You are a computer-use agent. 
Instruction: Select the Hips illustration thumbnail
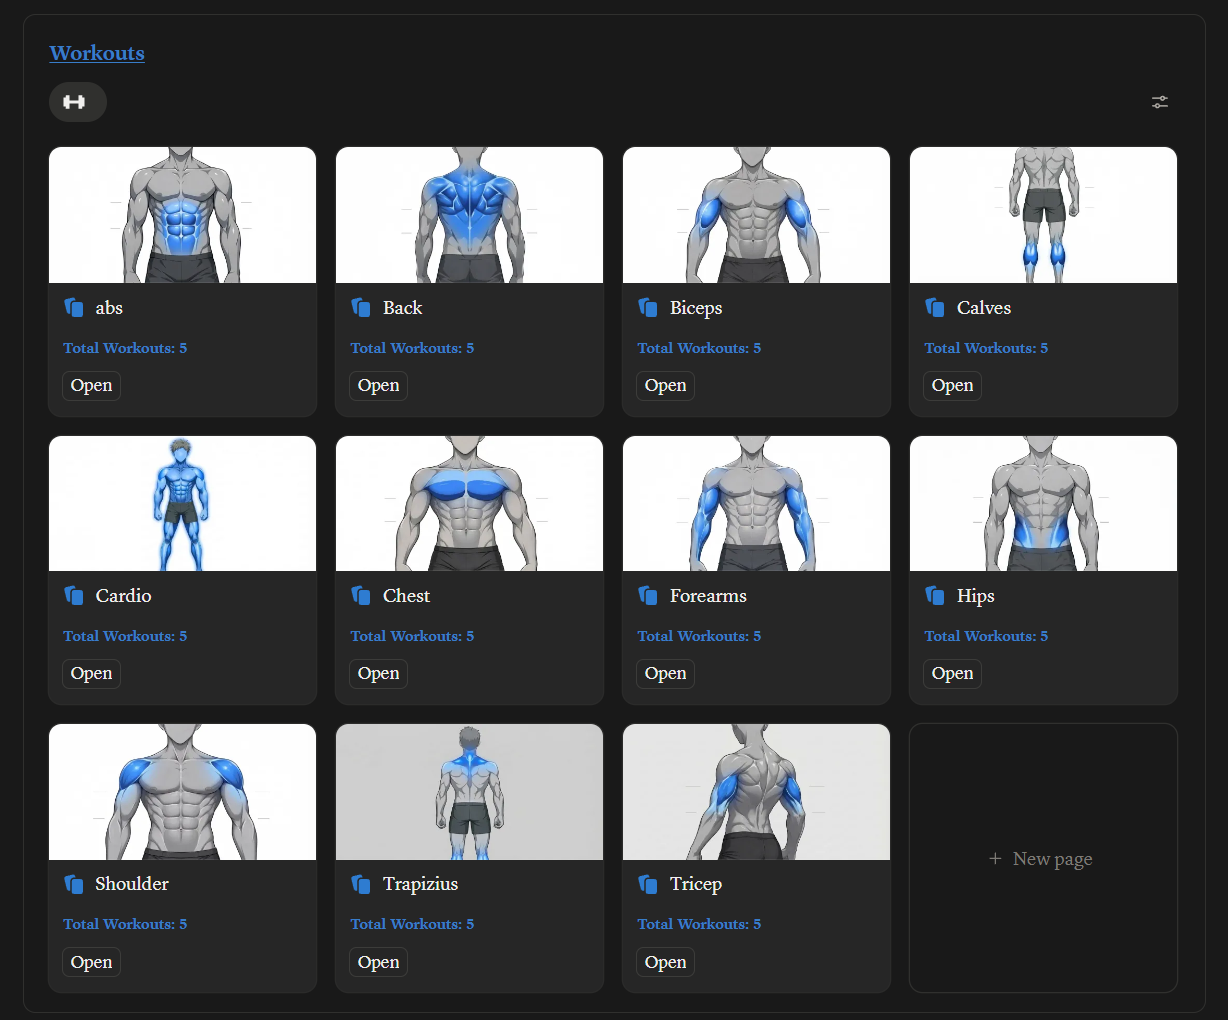1043,503
